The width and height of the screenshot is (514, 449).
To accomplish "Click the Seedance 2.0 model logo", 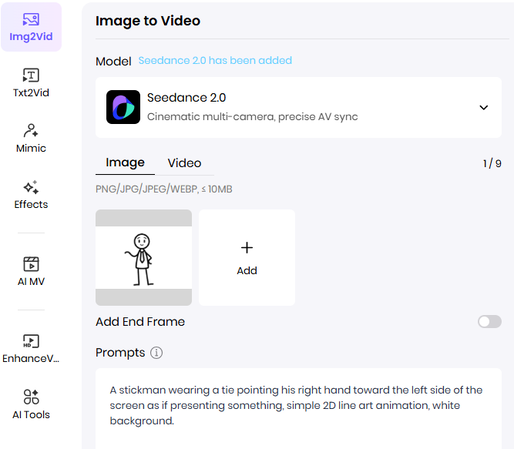I will click(x=123, y=107).
